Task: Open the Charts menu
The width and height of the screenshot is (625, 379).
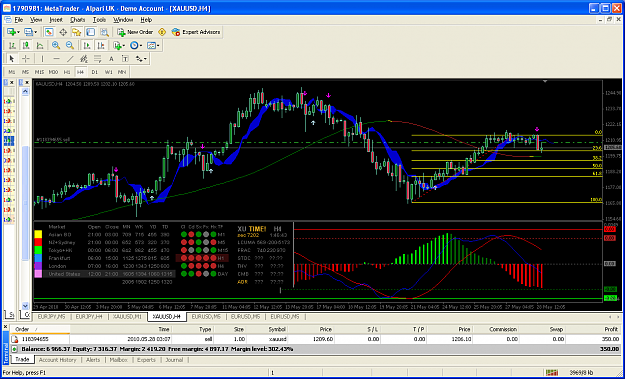Action: [x=78, y=20]
